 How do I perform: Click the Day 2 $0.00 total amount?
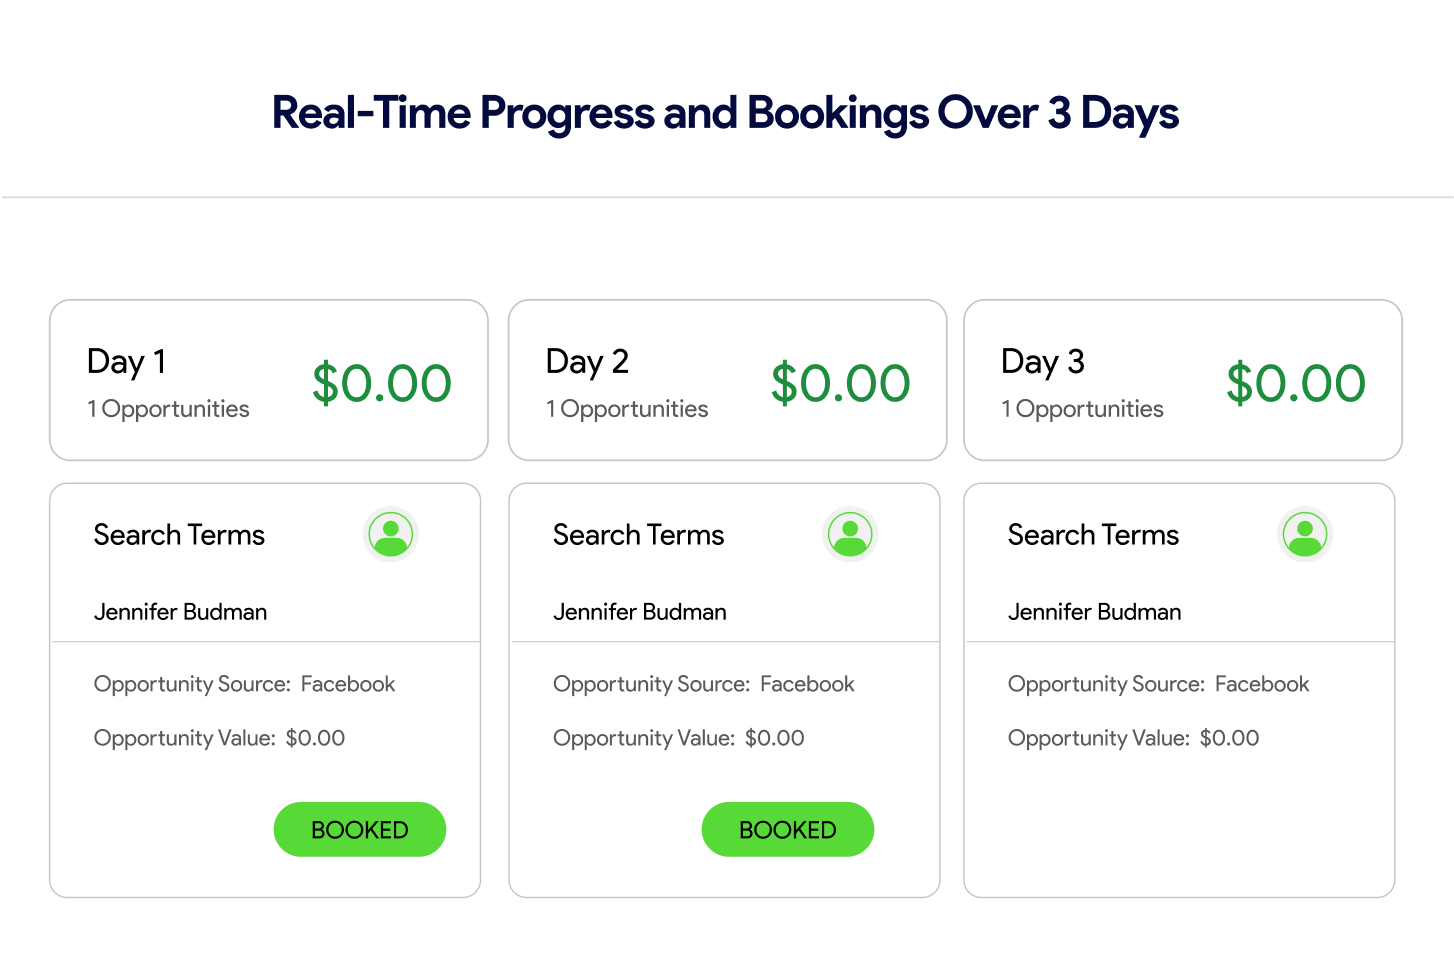point(840,383)
